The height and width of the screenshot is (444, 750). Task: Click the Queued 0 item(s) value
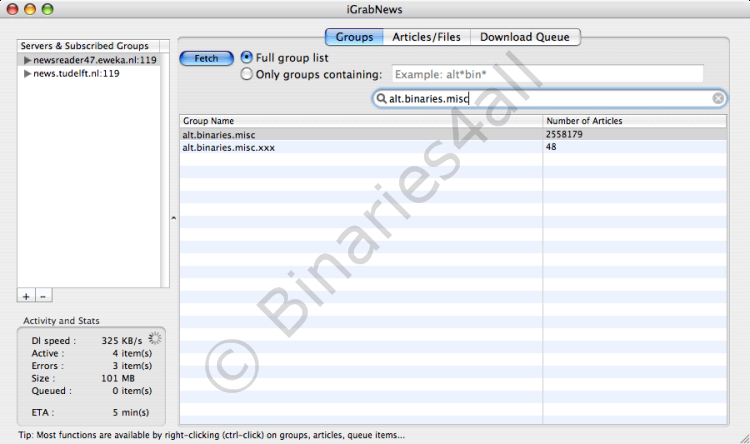pyautogui.click(x=132, y=390)
